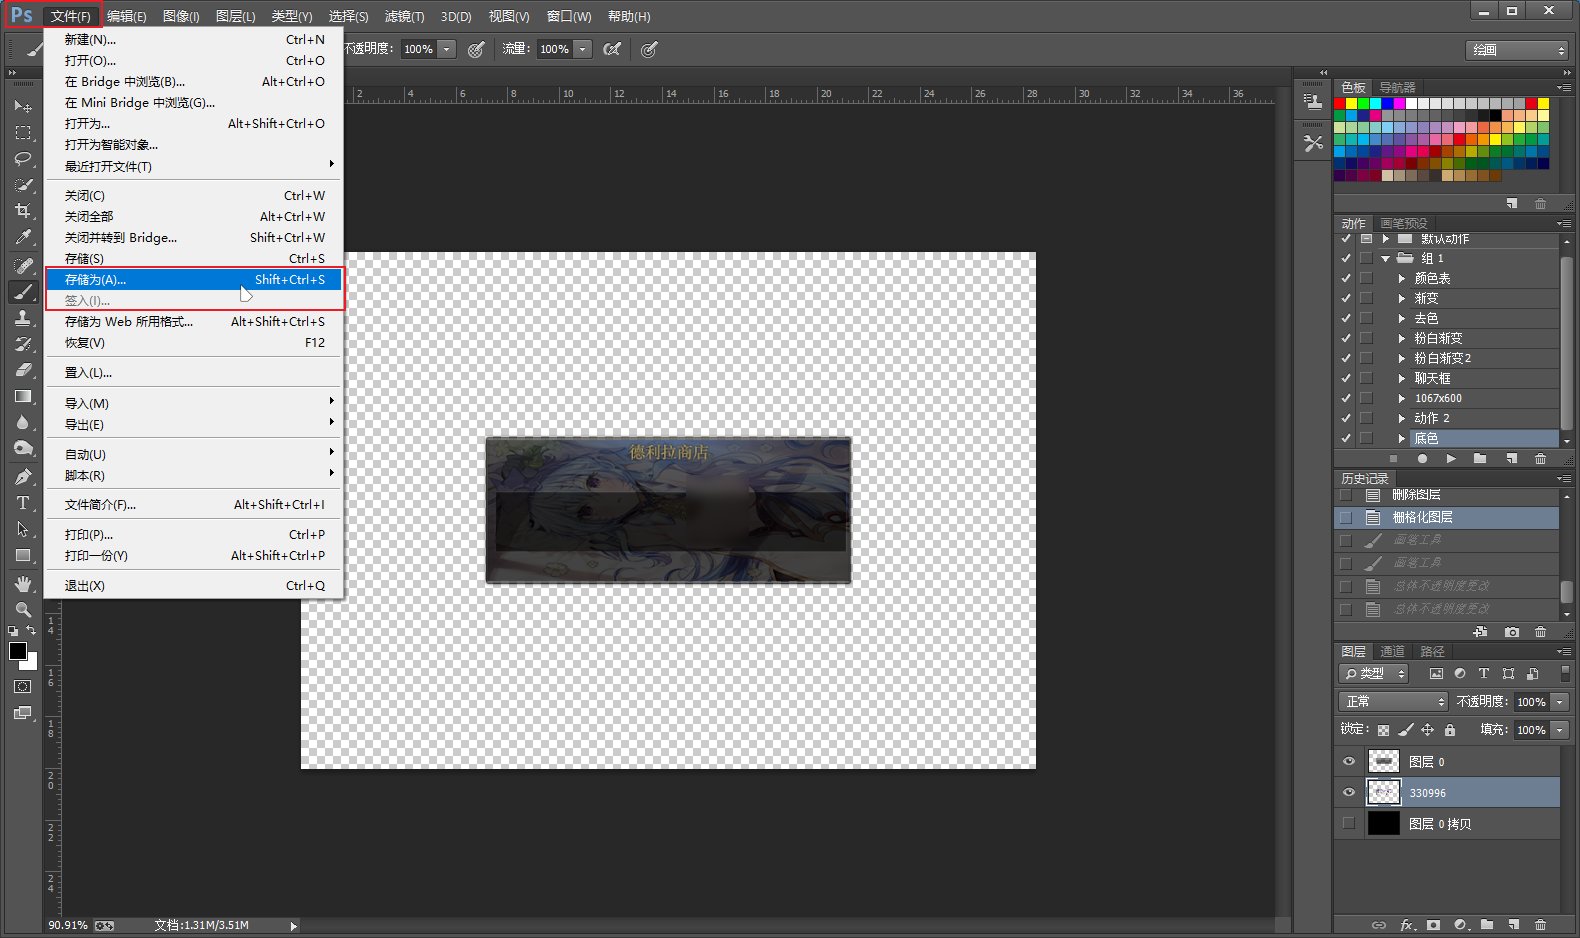Screen dimensions: 1580x938
Task: Toggle the layer filter switch
Action: pos(1565,674)
